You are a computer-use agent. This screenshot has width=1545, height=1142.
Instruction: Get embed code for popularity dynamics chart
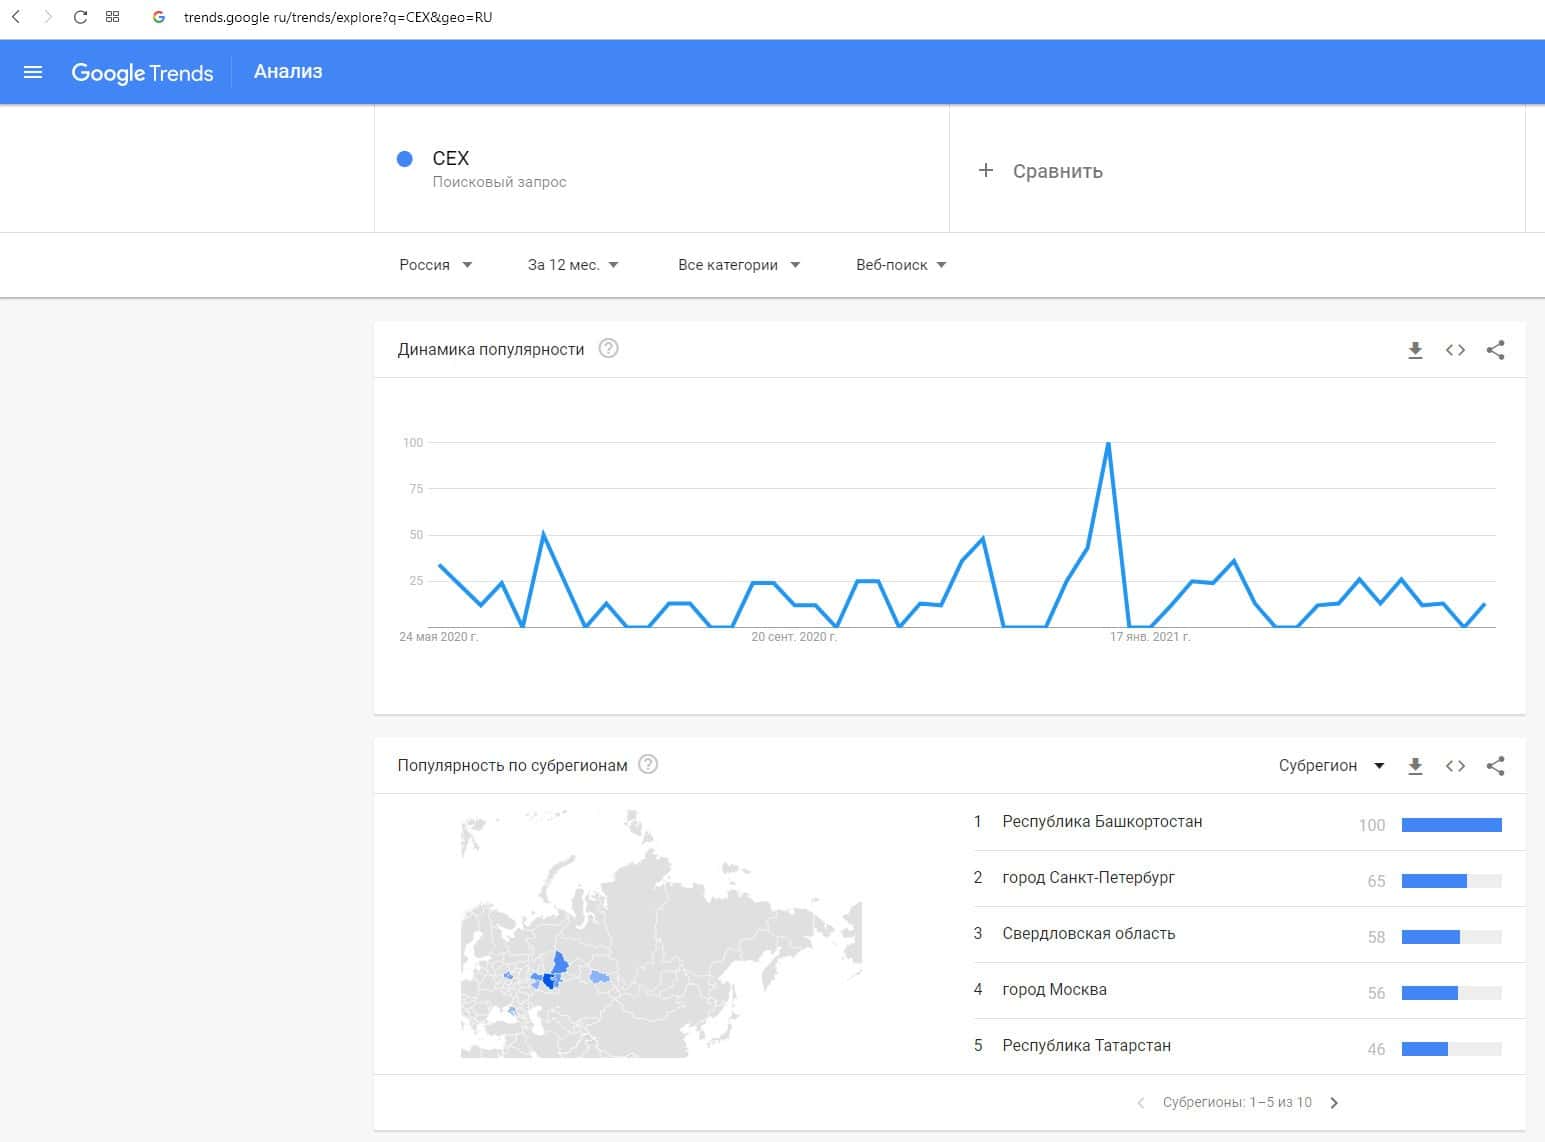(x=1455, y=350)
